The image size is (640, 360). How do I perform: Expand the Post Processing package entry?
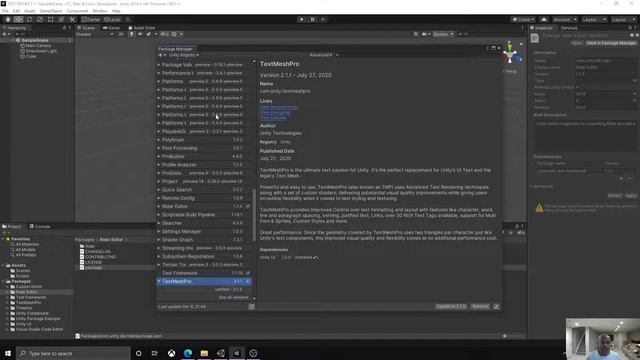(x=159, y=148)
